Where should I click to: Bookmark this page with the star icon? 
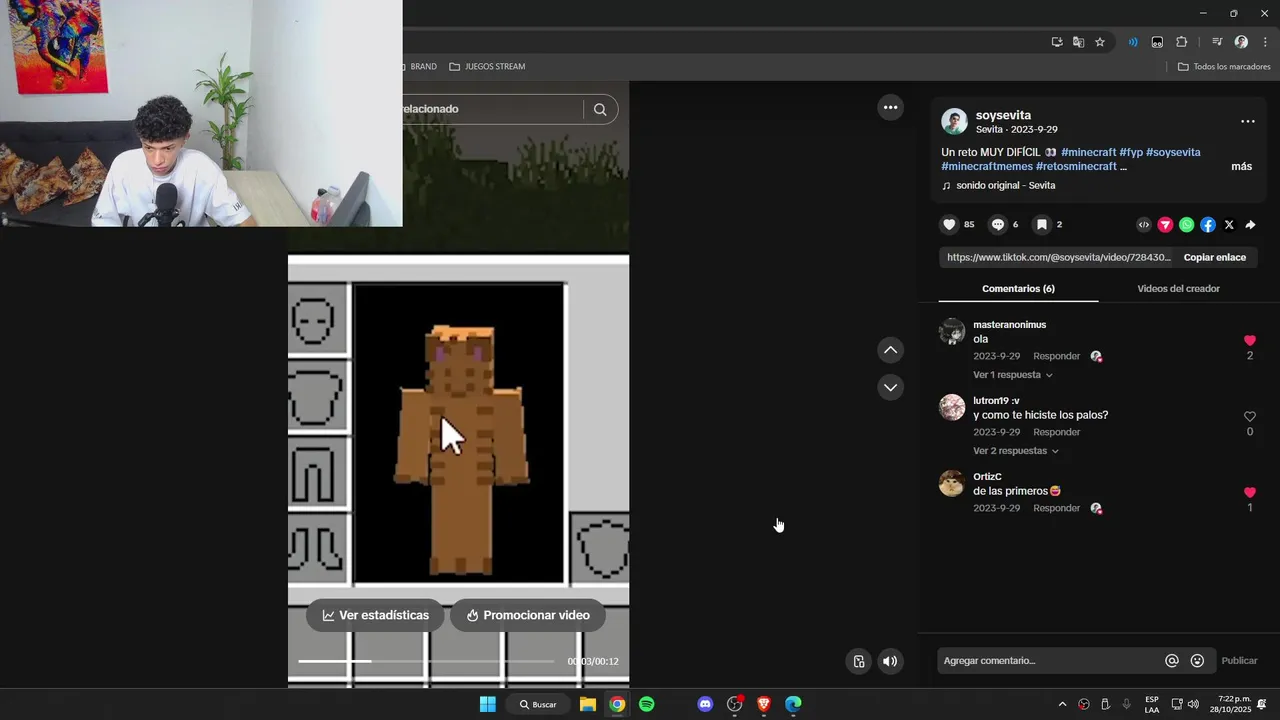(1100, 42)
